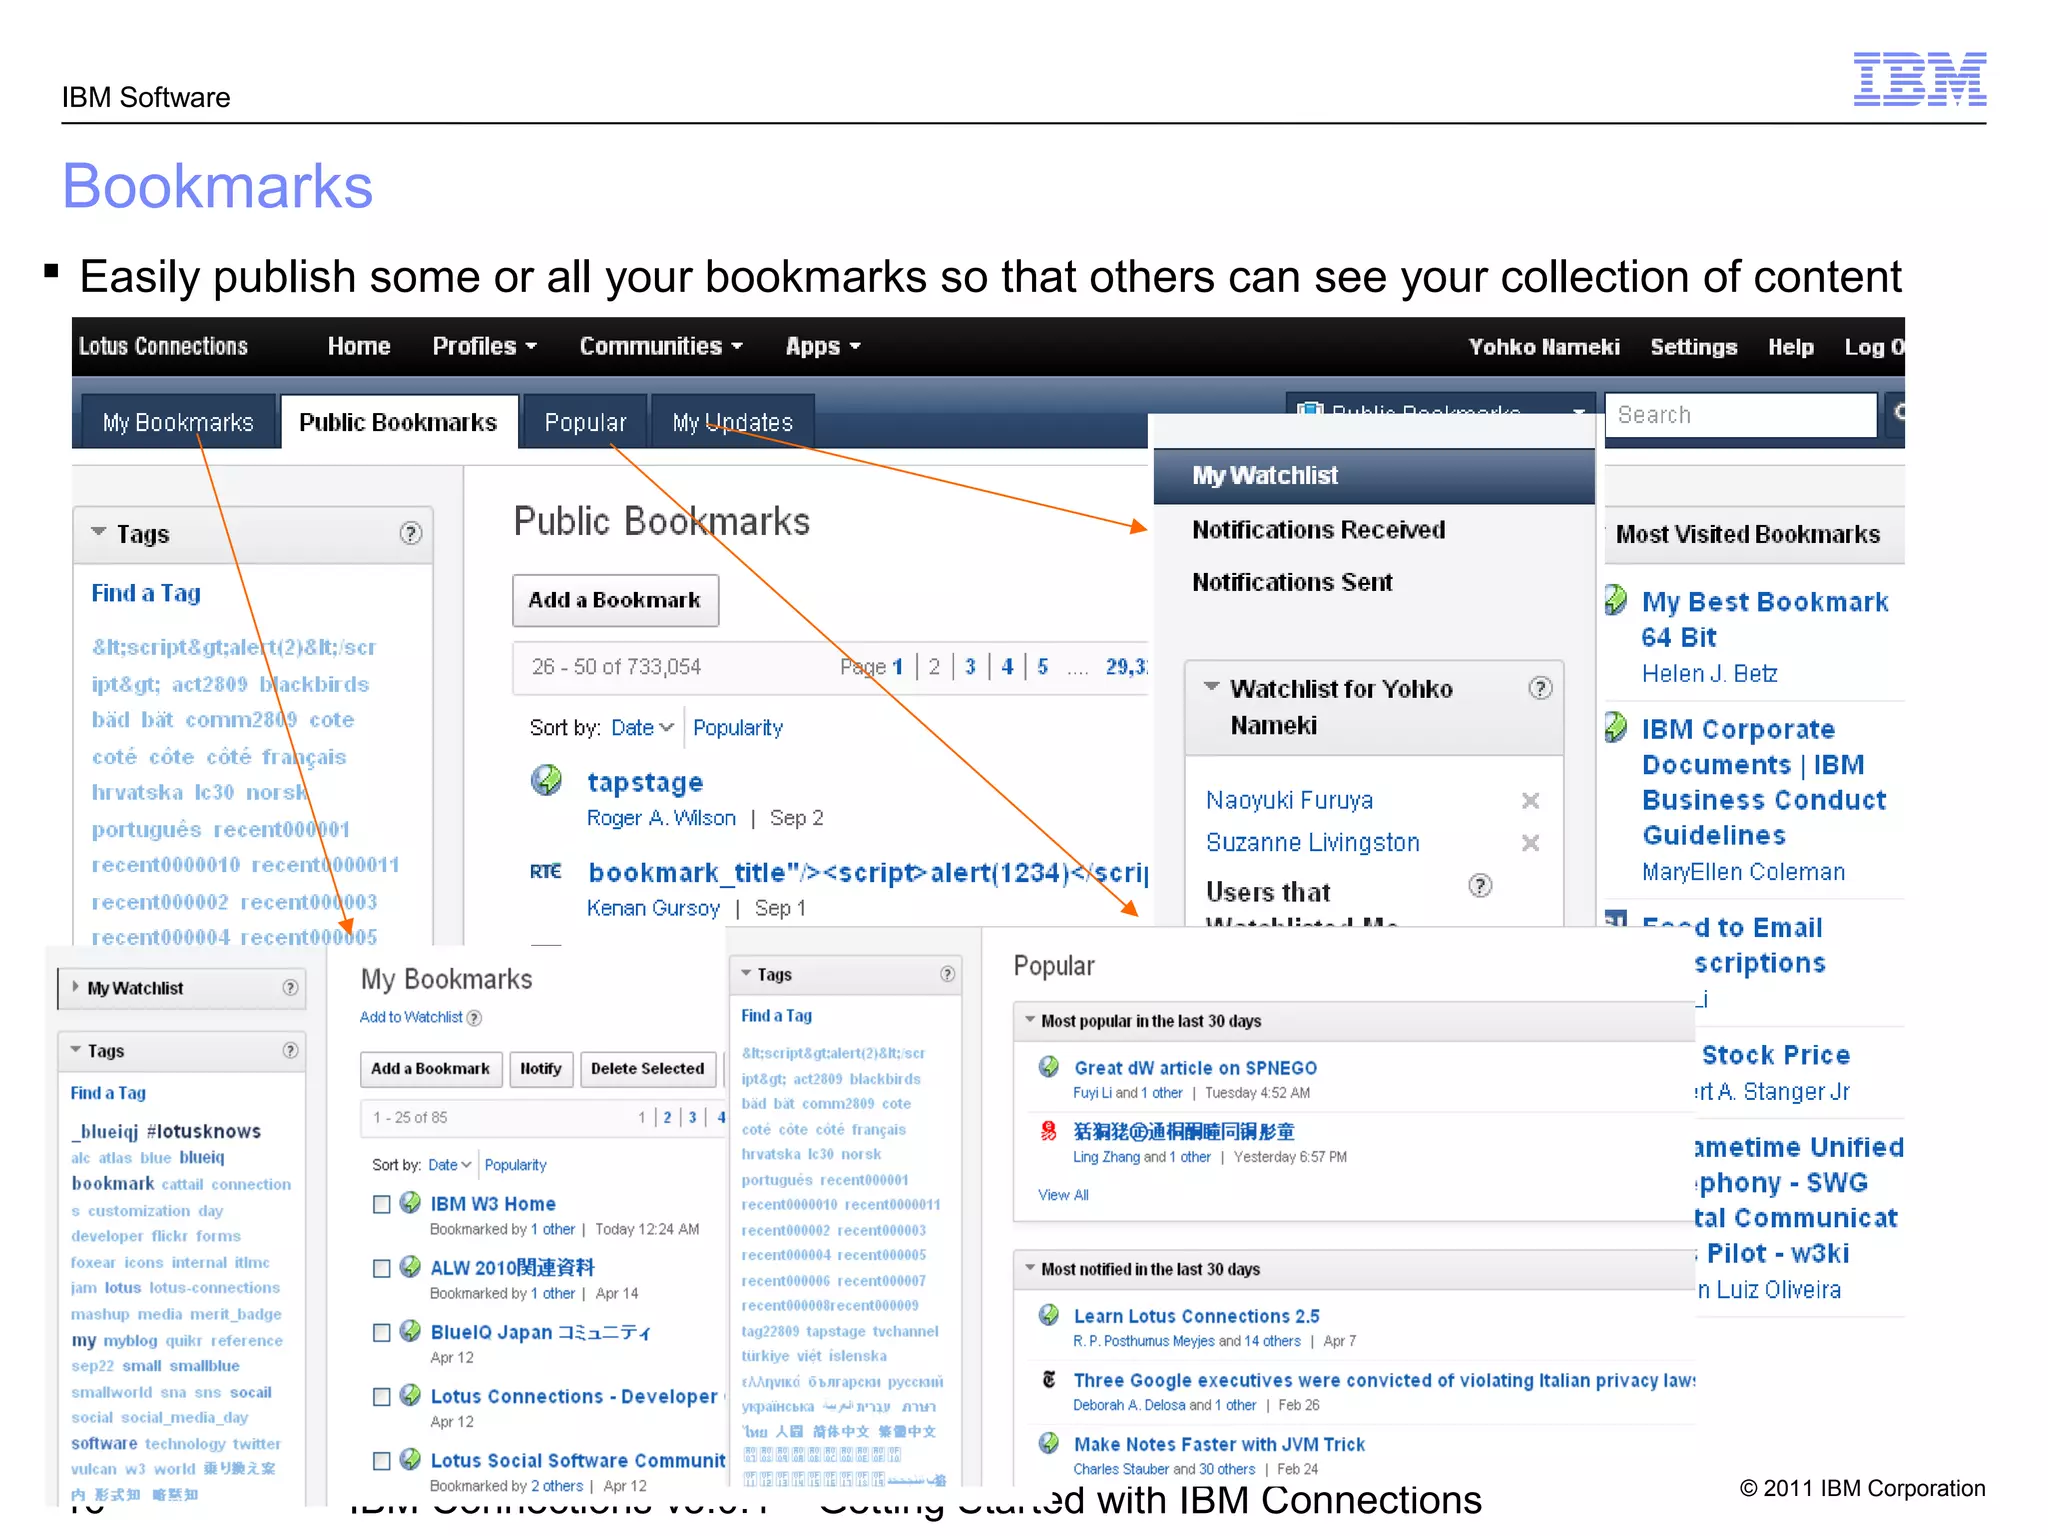Expand the small My Watchlist panel
Viewport: 2048px width, 1536px height.
coord(75,987)
